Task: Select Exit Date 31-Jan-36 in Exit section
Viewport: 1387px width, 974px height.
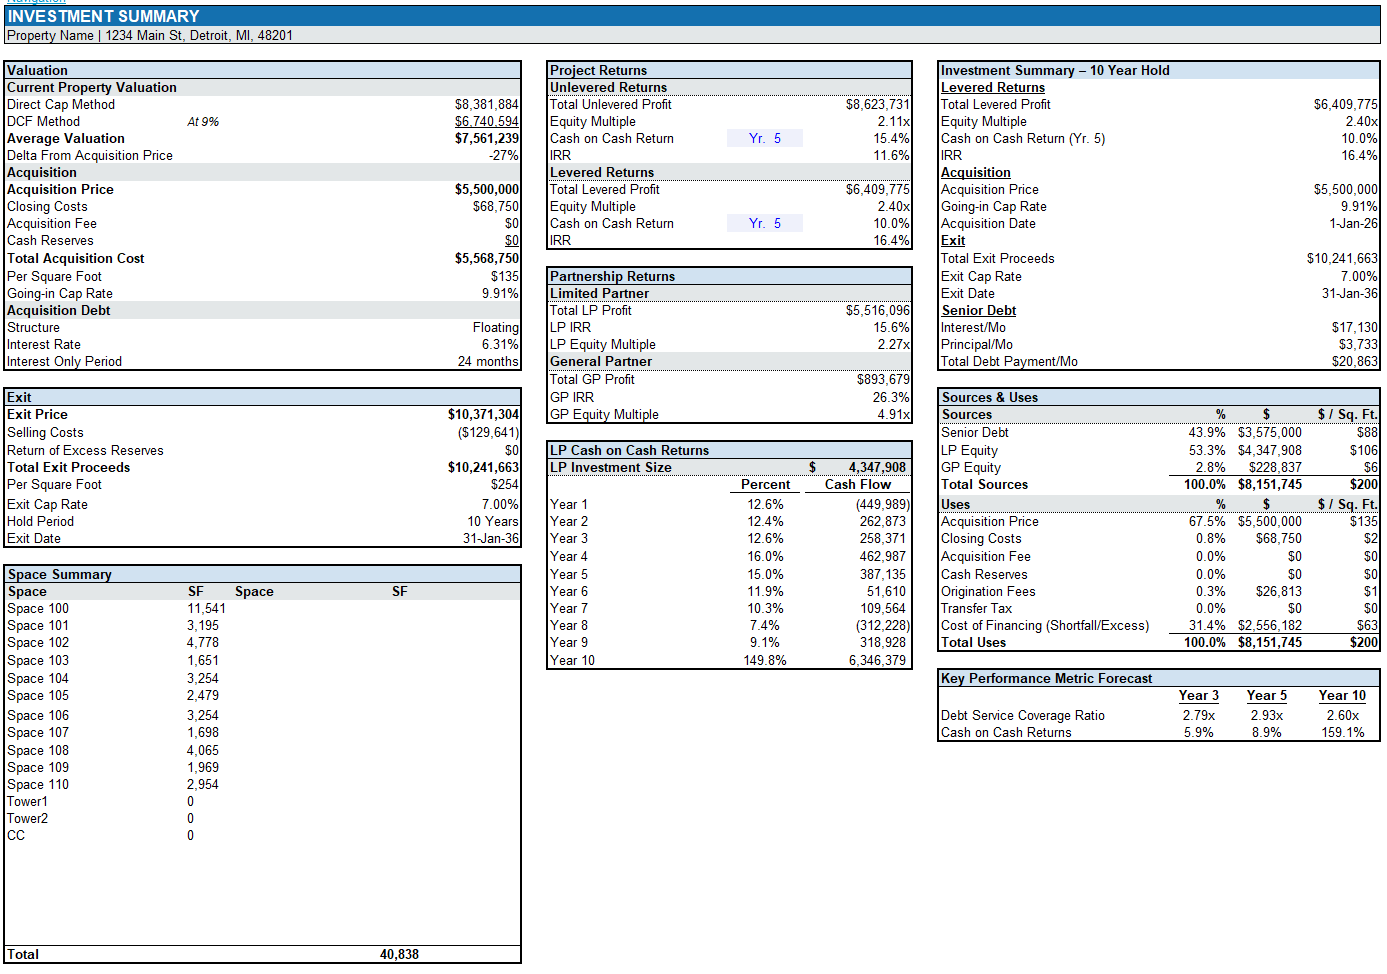Action: coord(491,538)
